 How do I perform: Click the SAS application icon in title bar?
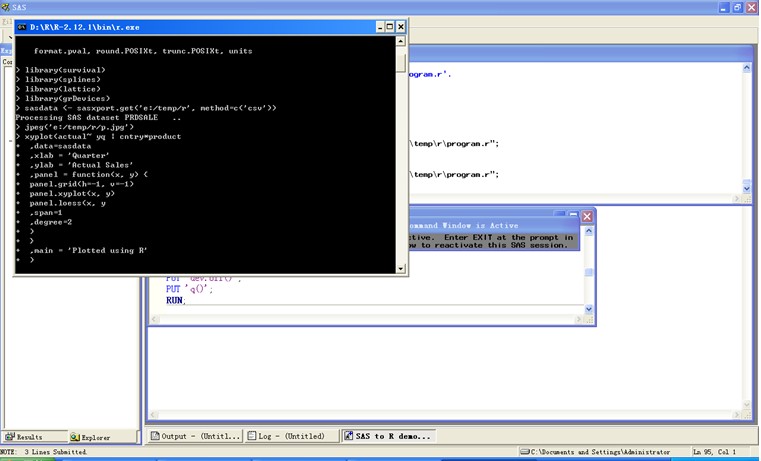click(6, 6)
